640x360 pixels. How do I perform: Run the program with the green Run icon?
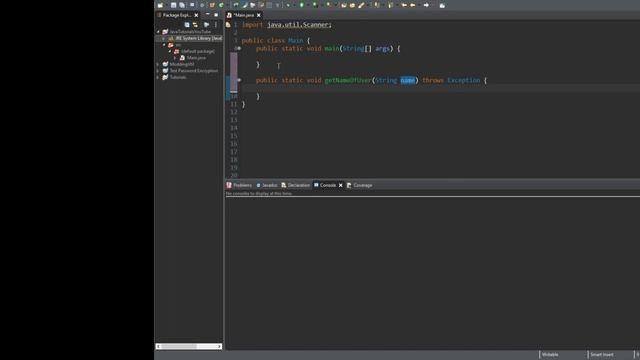(302, 5)
